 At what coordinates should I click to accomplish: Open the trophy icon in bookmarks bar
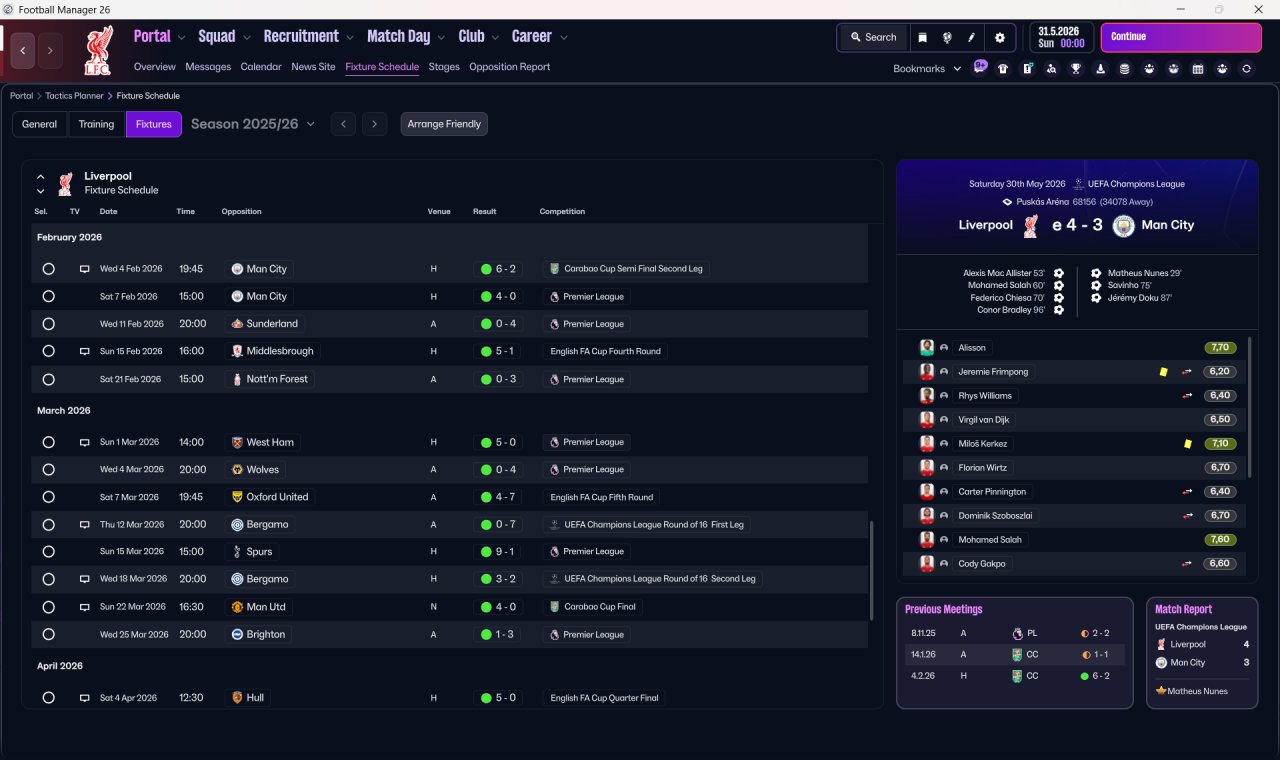pyautogui.click(x=1076, y=69)
